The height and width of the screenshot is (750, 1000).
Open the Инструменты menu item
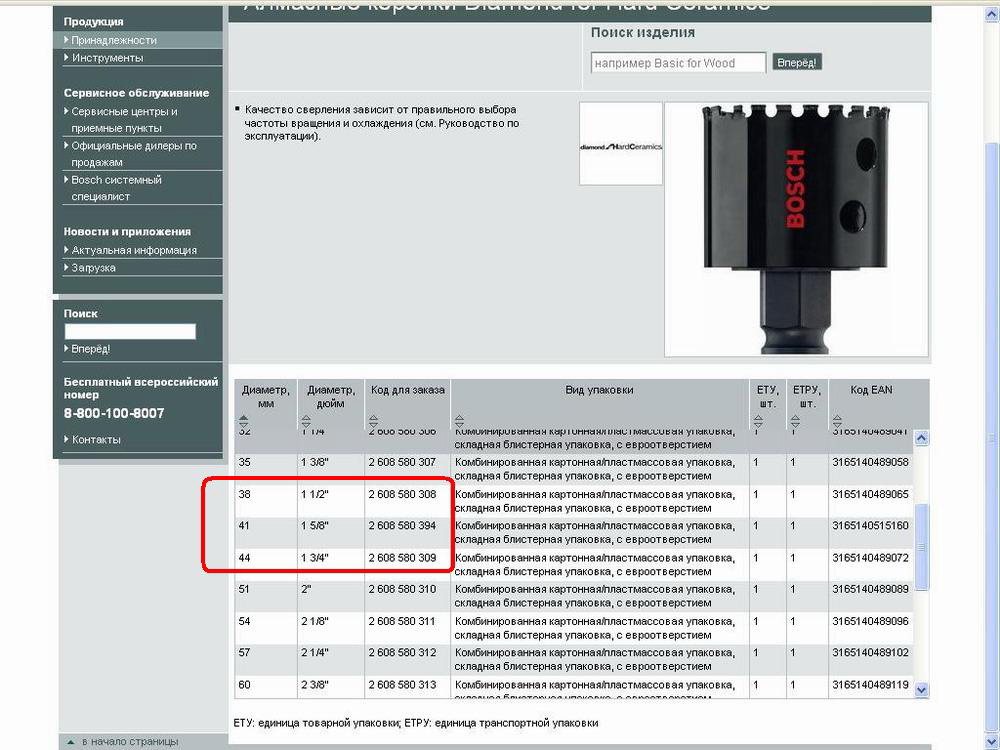pos(108,58)
